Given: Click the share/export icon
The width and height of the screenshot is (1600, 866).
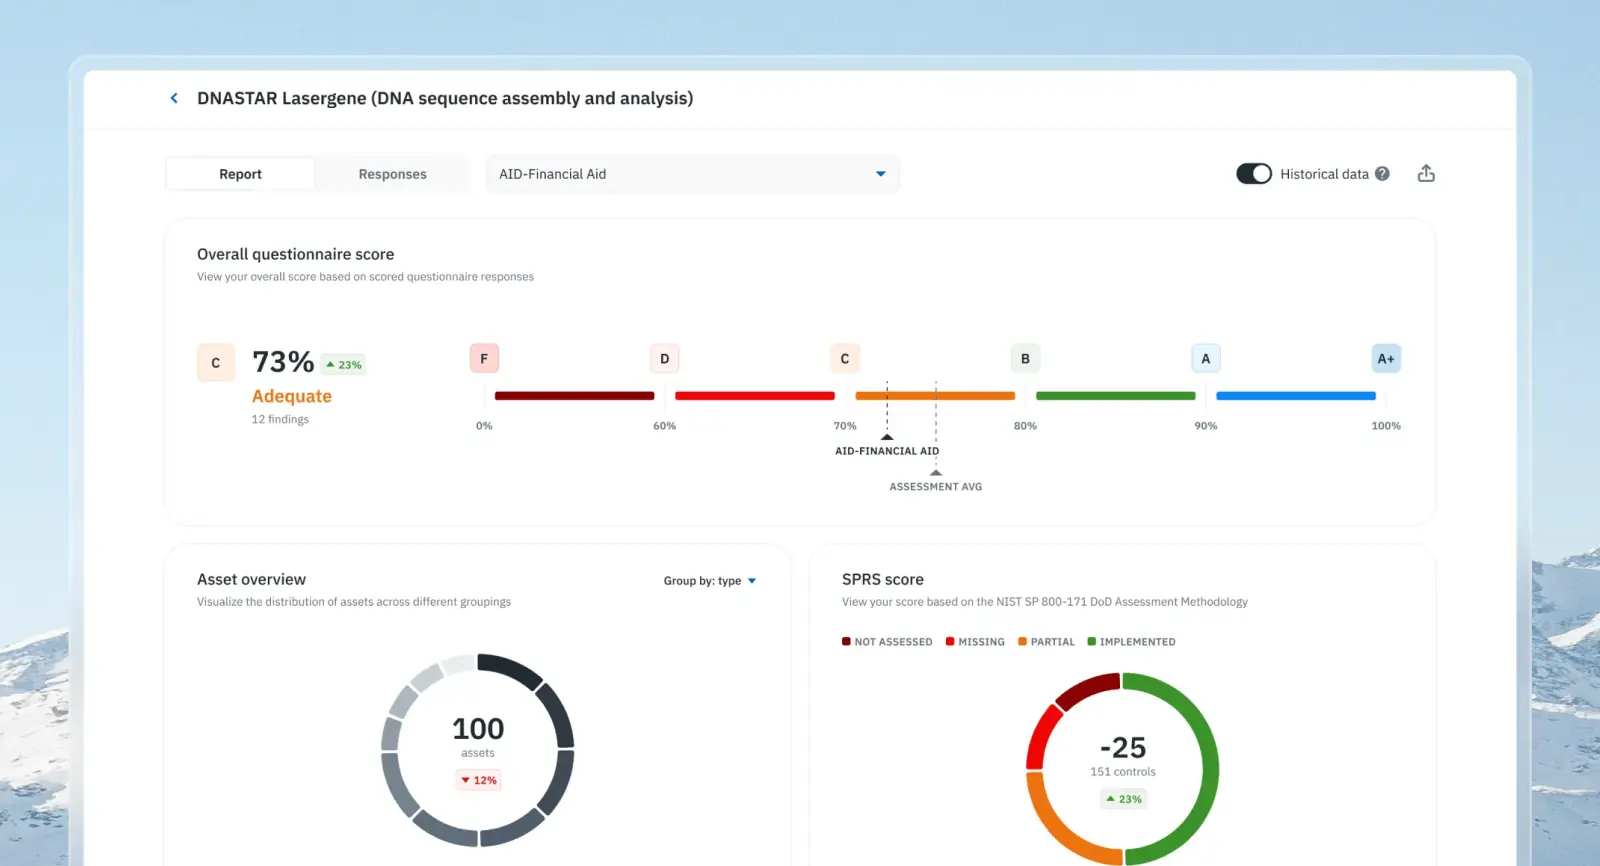Looking at the screenshot, I should click(1426, 174).
